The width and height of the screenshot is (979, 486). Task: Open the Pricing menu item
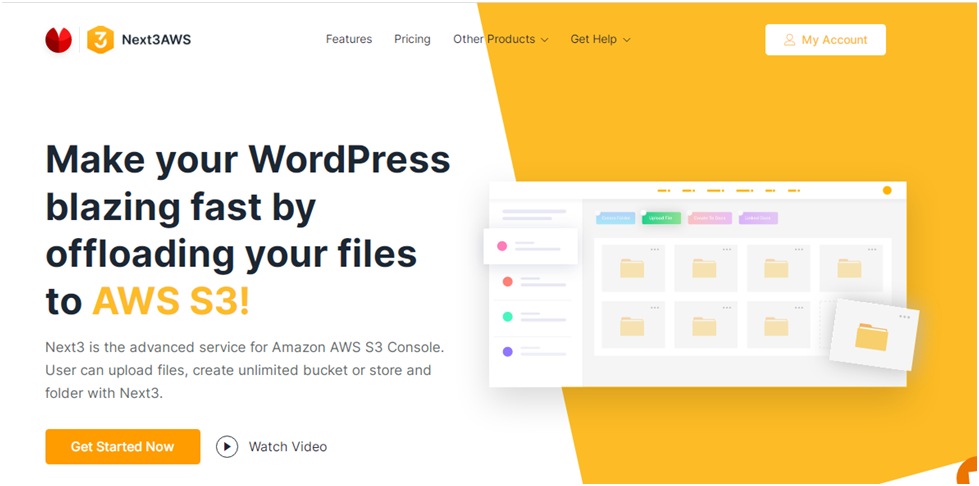[x=412, y=39]
